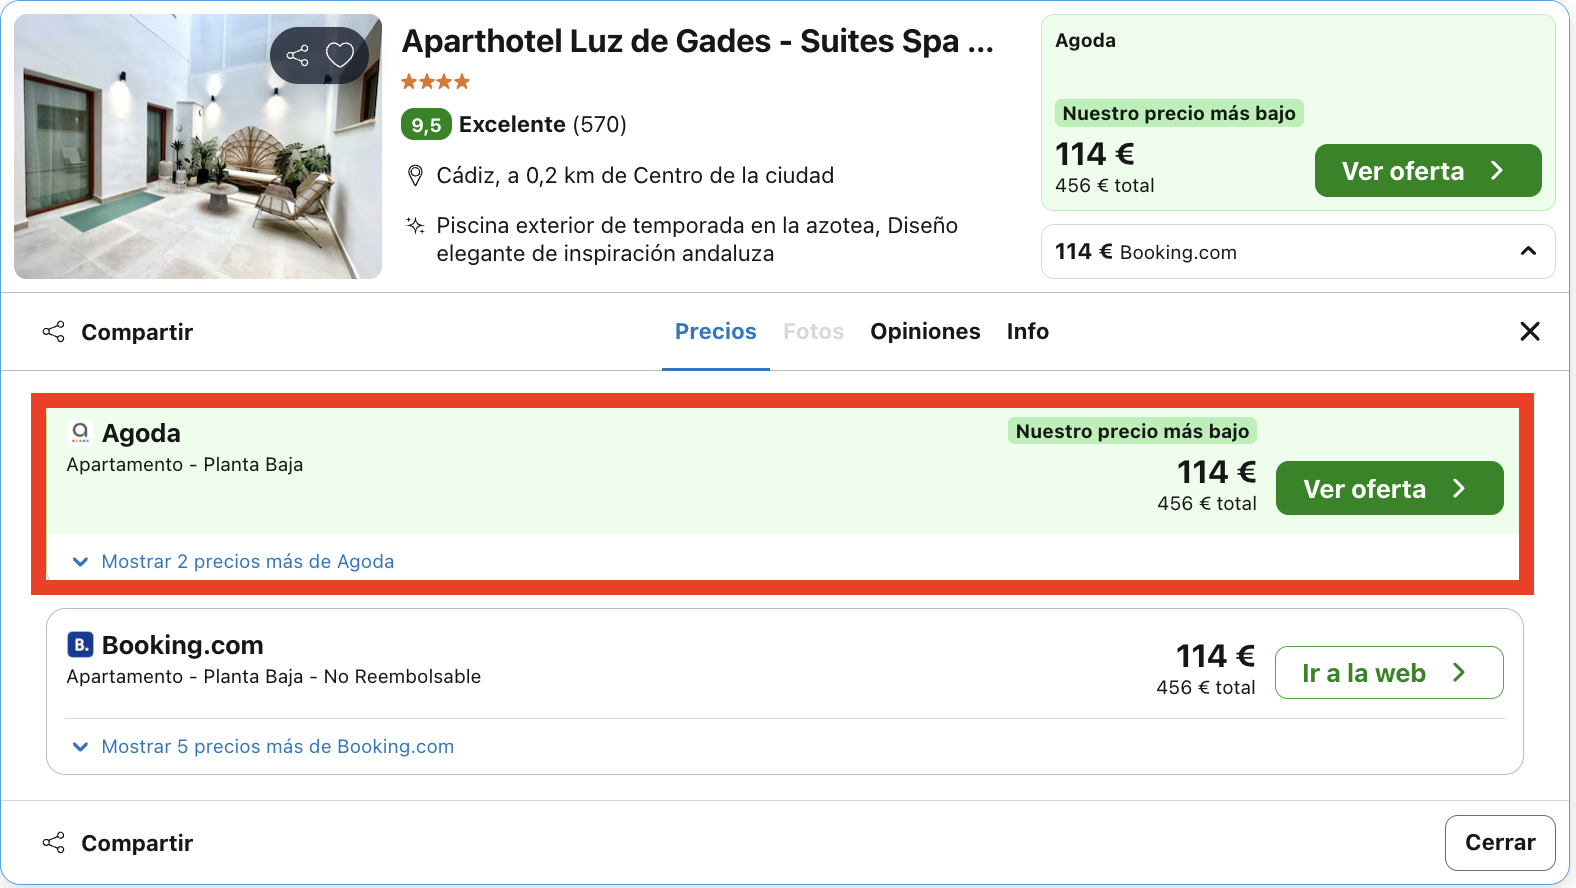Open the Fotos tab

[813, 331]
